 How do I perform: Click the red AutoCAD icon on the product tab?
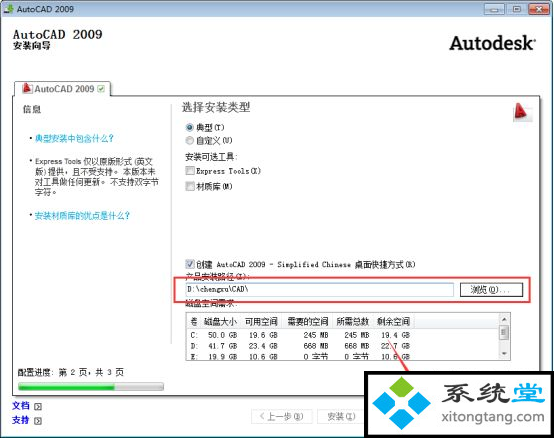27,88
